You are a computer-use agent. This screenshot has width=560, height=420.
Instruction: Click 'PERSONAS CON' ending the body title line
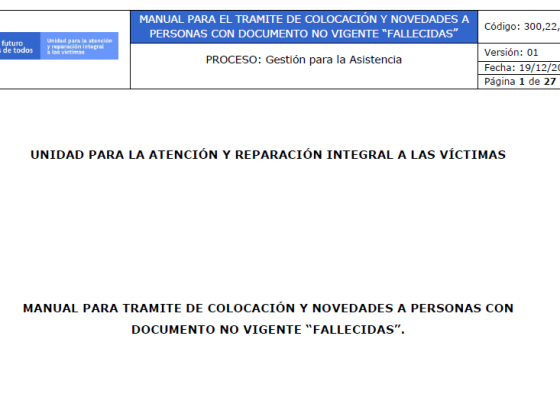[462, 308]
